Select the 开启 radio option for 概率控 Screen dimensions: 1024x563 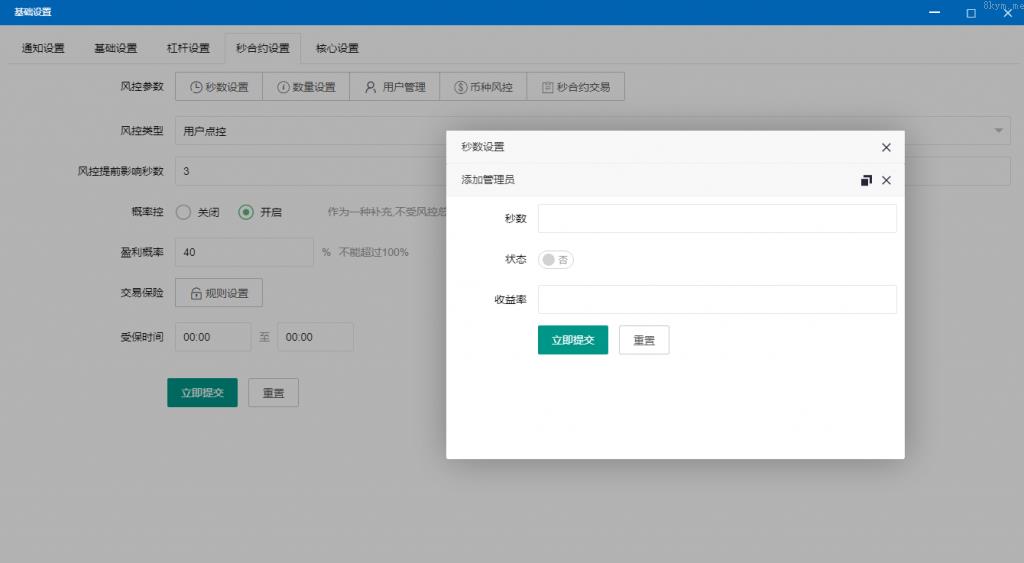(x=246, y=212)
